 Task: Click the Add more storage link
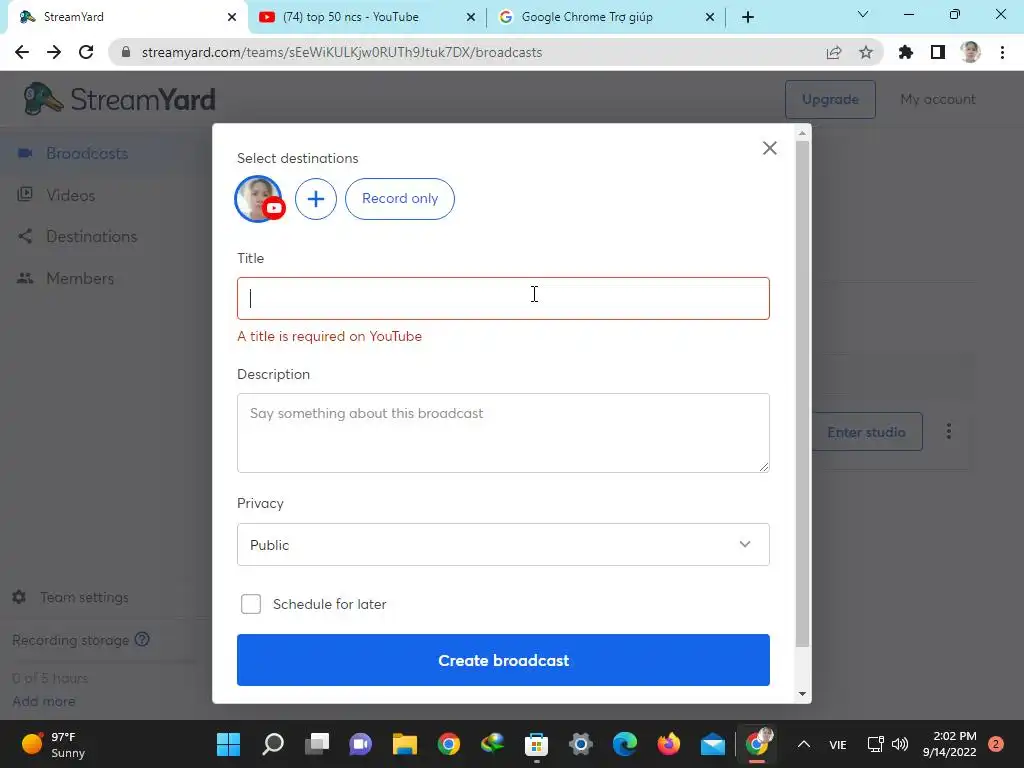pyautogui.click(x=44, y=701)
